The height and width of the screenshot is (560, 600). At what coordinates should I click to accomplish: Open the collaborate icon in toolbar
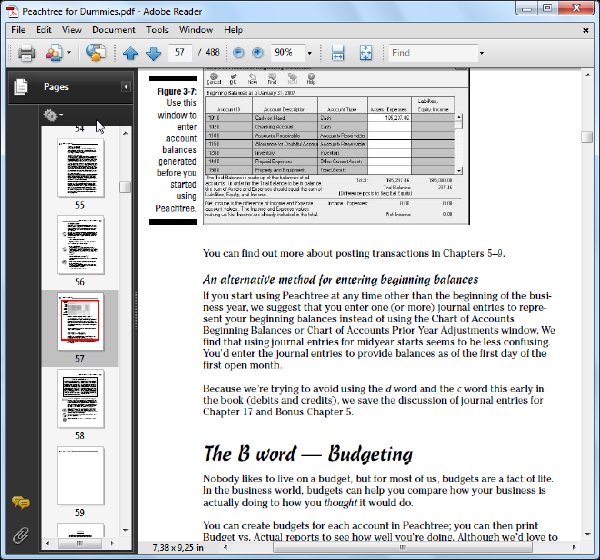(x=54, y=52)
